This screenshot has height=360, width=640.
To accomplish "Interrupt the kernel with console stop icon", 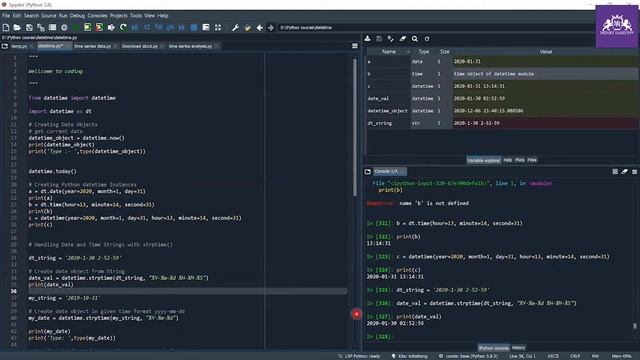I will click(x=615, y=172).
